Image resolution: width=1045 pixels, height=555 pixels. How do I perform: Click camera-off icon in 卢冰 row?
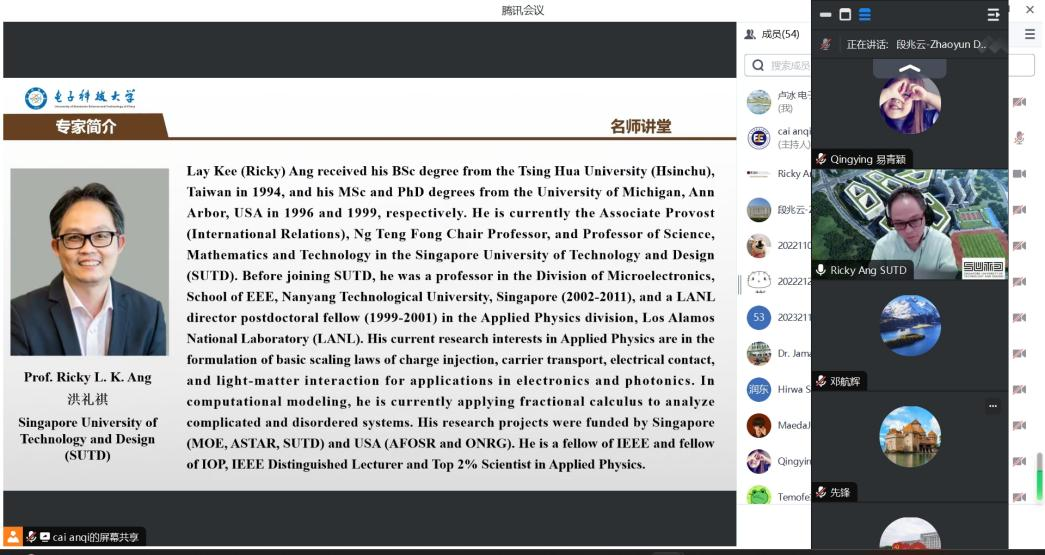pos(1019,102)
